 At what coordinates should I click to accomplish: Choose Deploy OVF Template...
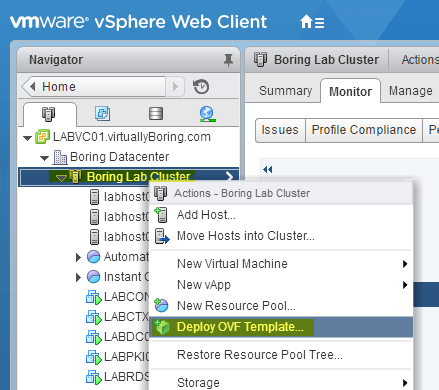(282, 327)
